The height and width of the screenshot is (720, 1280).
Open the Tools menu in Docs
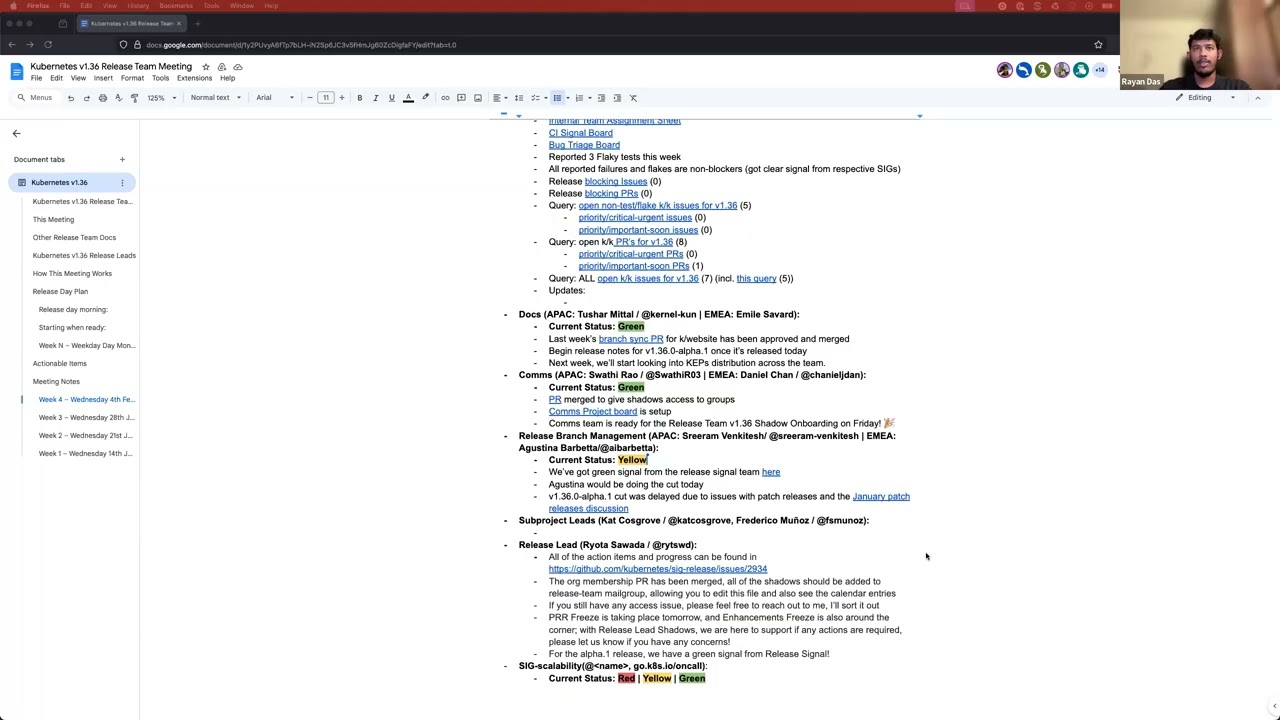point(160,78)
